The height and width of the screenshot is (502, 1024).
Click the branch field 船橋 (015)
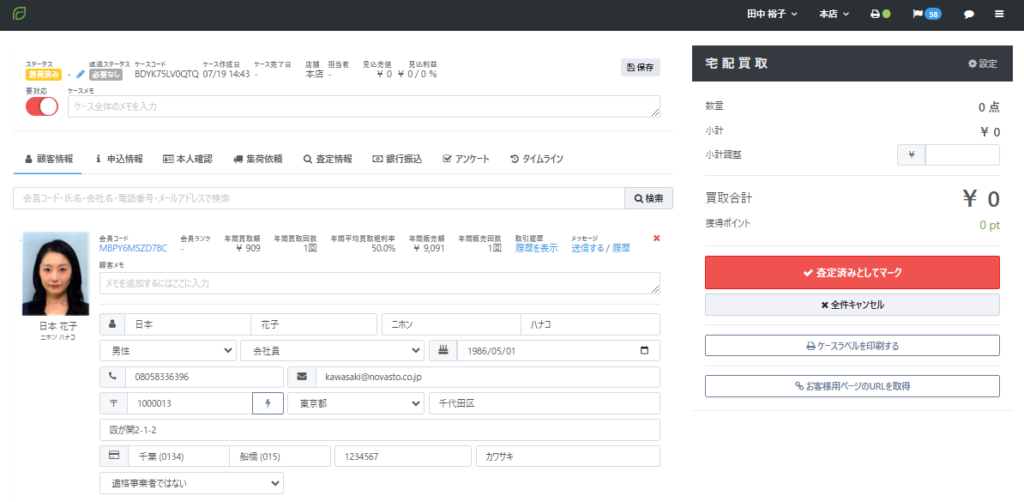[280, 456]
